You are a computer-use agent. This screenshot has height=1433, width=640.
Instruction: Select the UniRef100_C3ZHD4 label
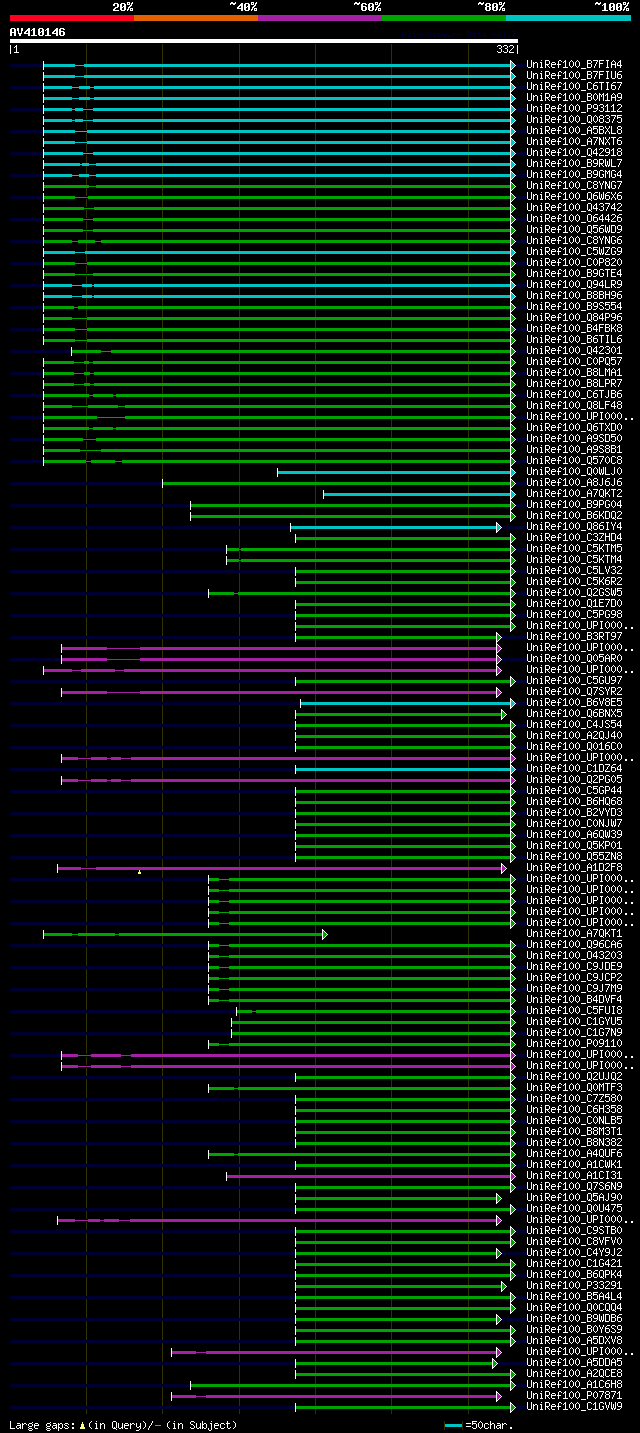pos(574,537)
